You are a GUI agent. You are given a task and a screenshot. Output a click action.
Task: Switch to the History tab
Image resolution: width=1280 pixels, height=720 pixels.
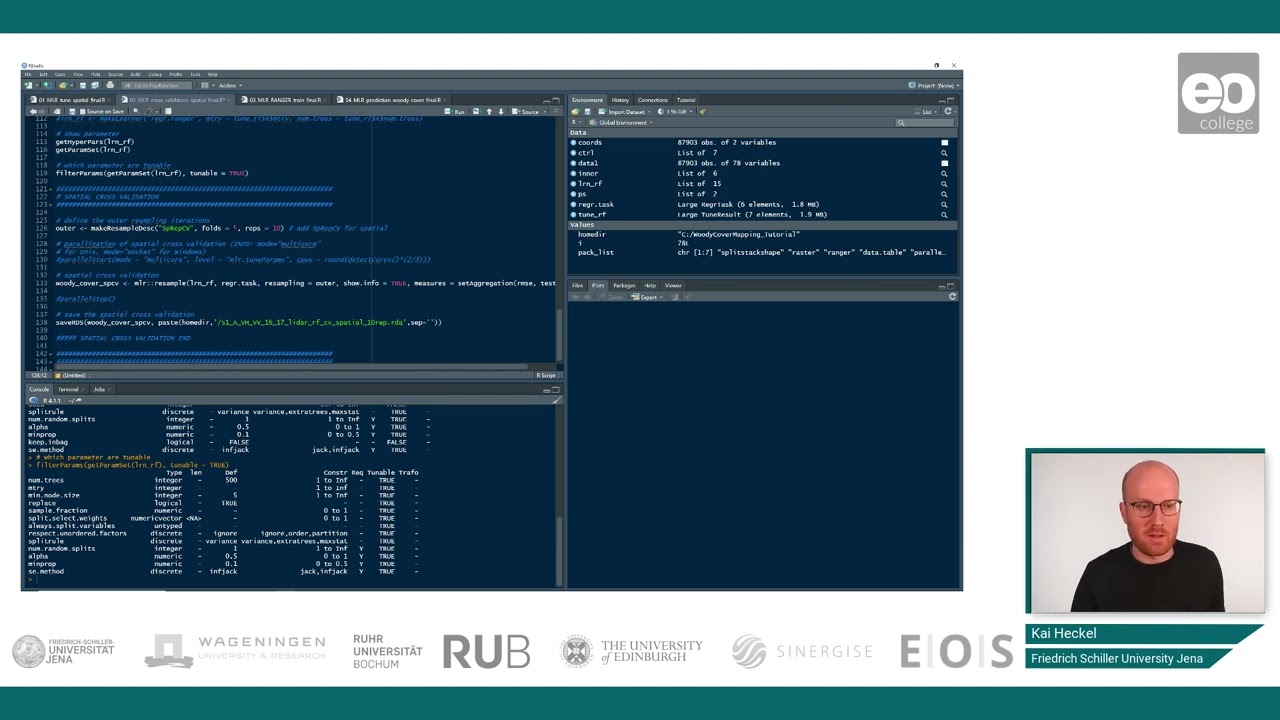click(x=620, y=100)
